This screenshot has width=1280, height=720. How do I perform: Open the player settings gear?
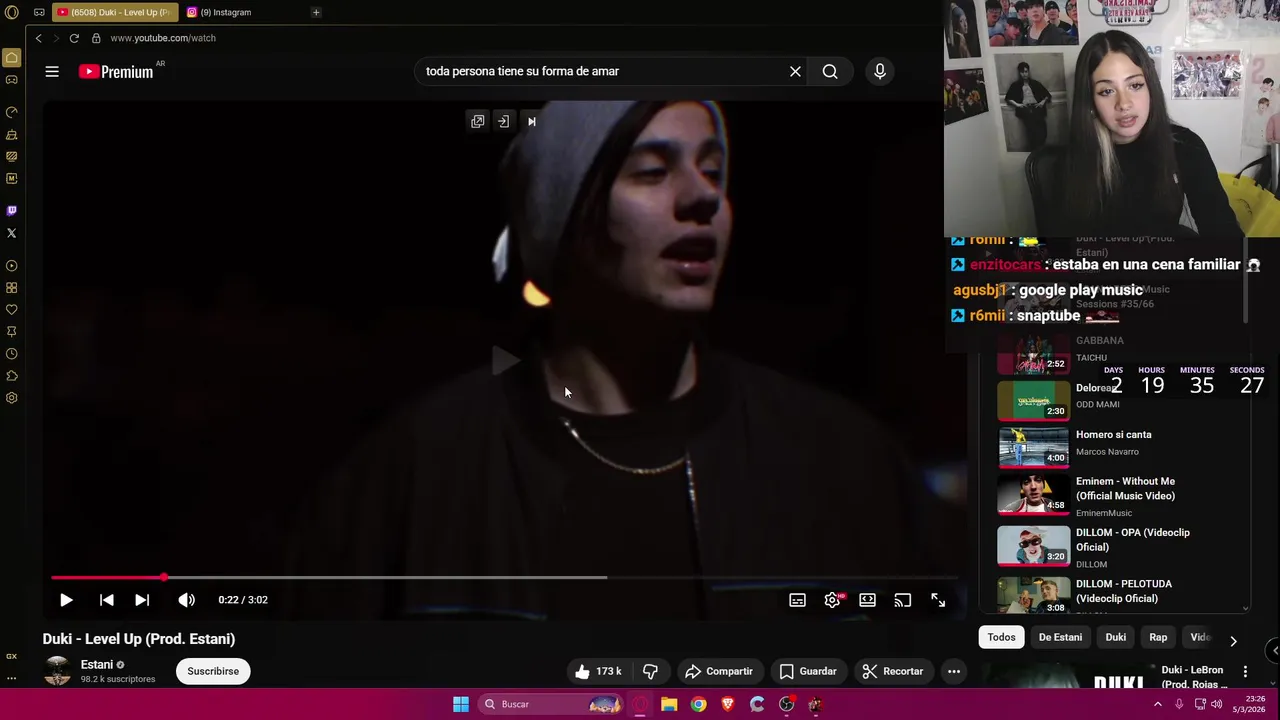tap(832, 600)
